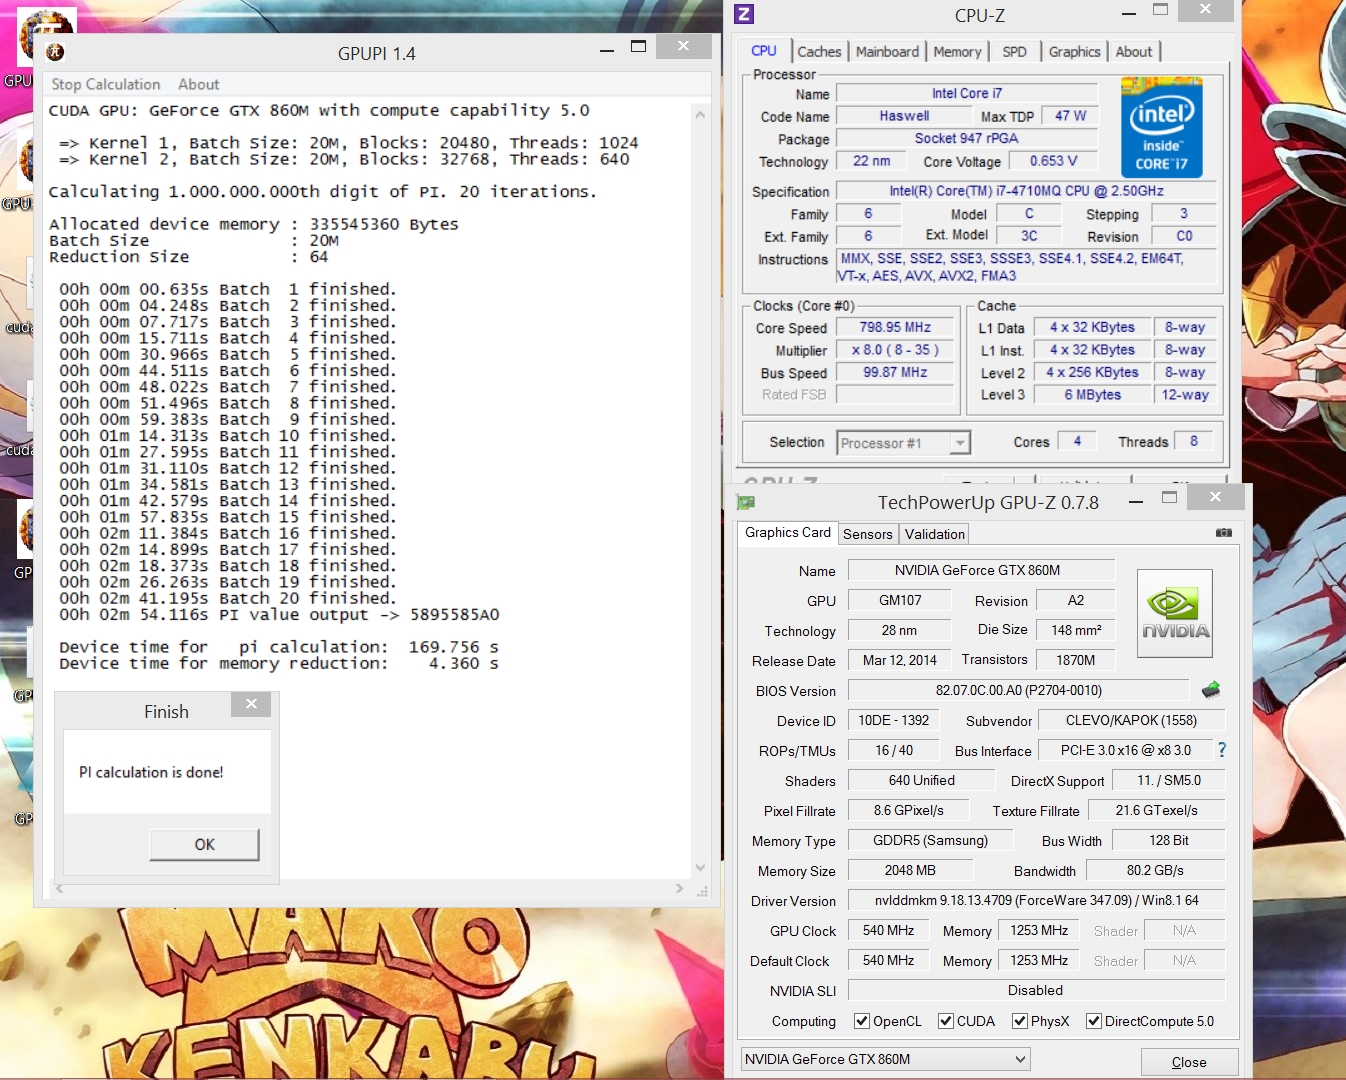Switch to the Sensors tab in GPU-Z
The height and width of the screenshot is (1080, 1346).
tap(868, 534)
